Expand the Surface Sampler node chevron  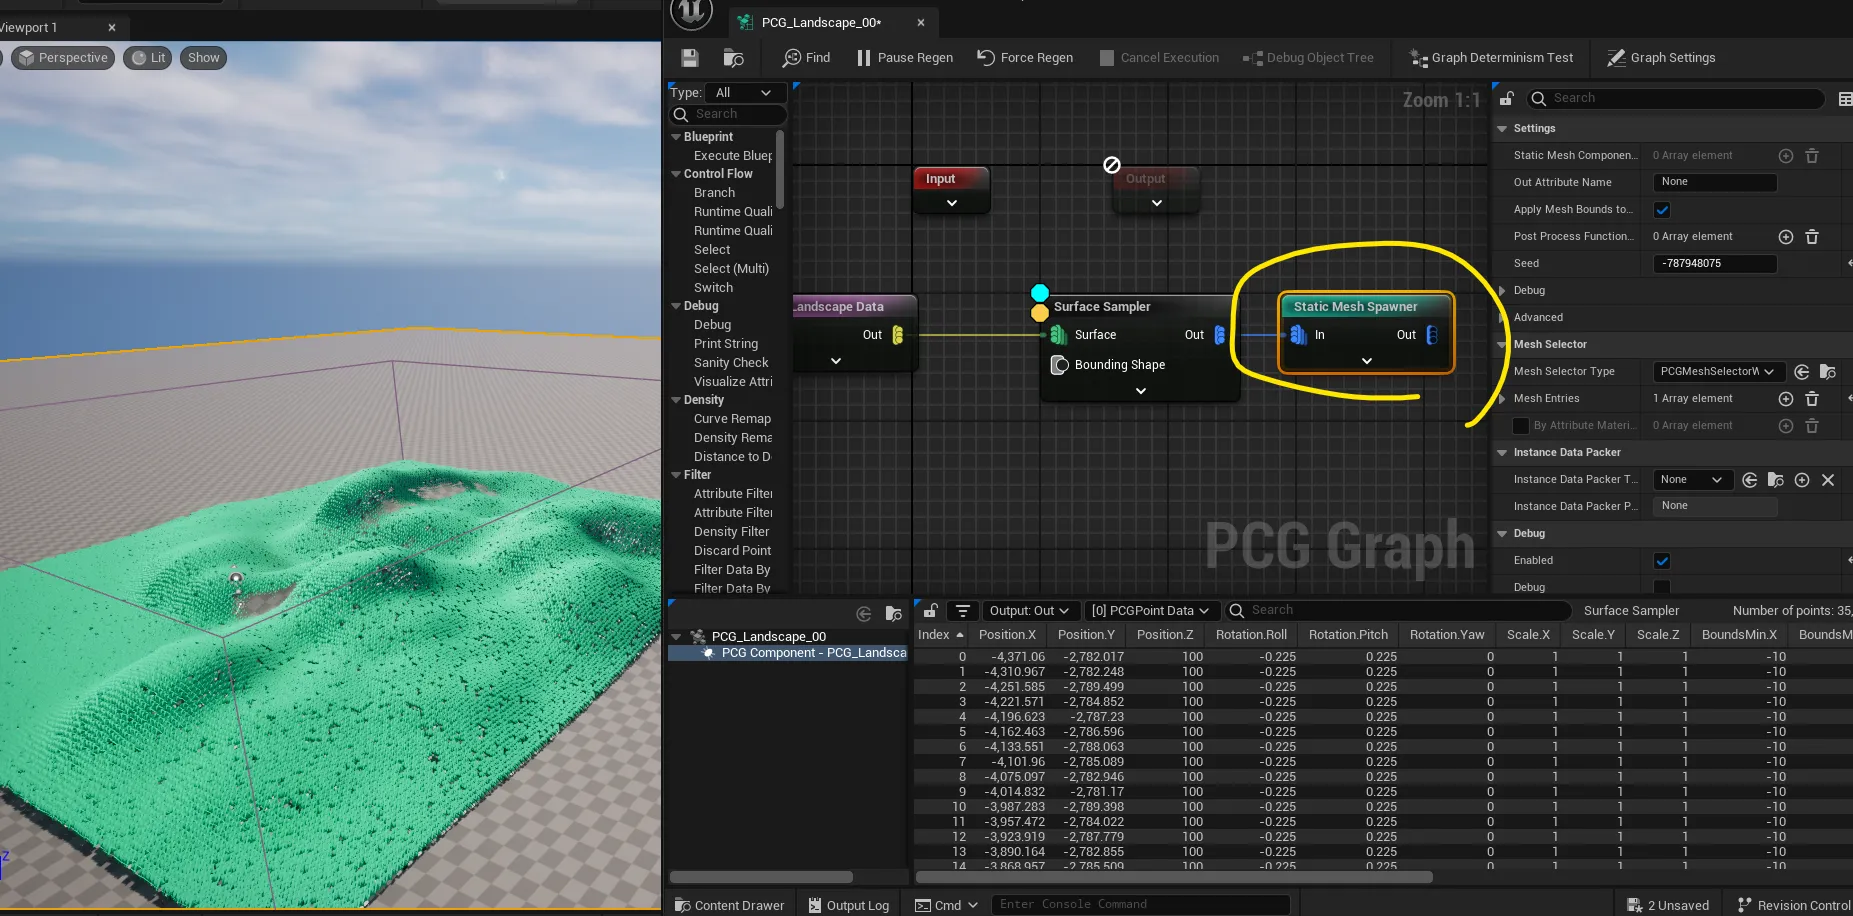point(1141,391)
